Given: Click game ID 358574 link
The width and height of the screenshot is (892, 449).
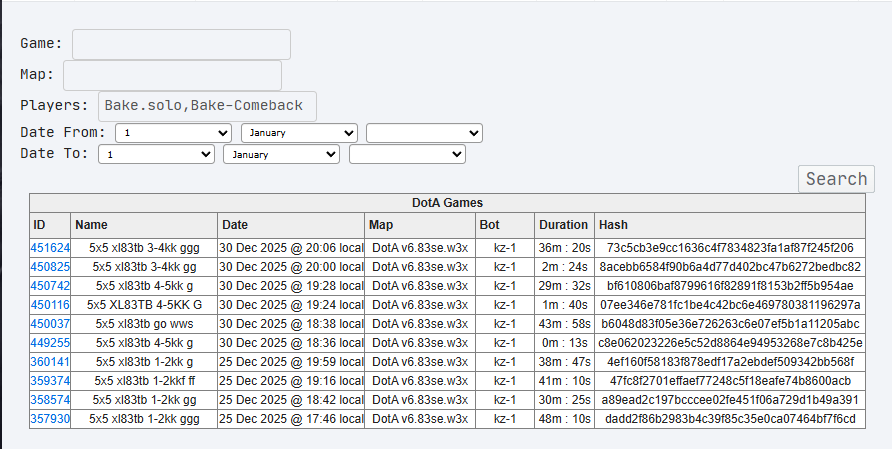Looking at the screenshot, I should point(50,400).
